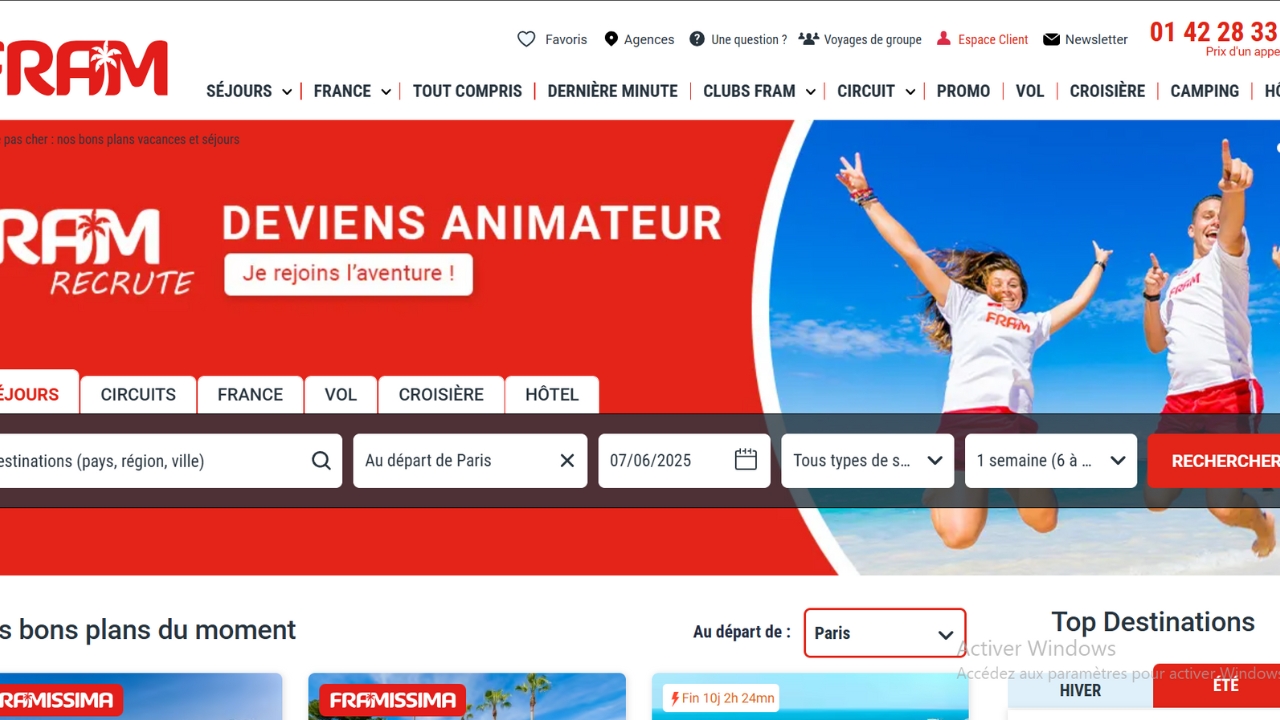Image resolution: width=1280 pixels, height=720 pixels.
Task: Click the Newsletter envelope icon
Action: pyautogui.click(x=1051, y=39)
